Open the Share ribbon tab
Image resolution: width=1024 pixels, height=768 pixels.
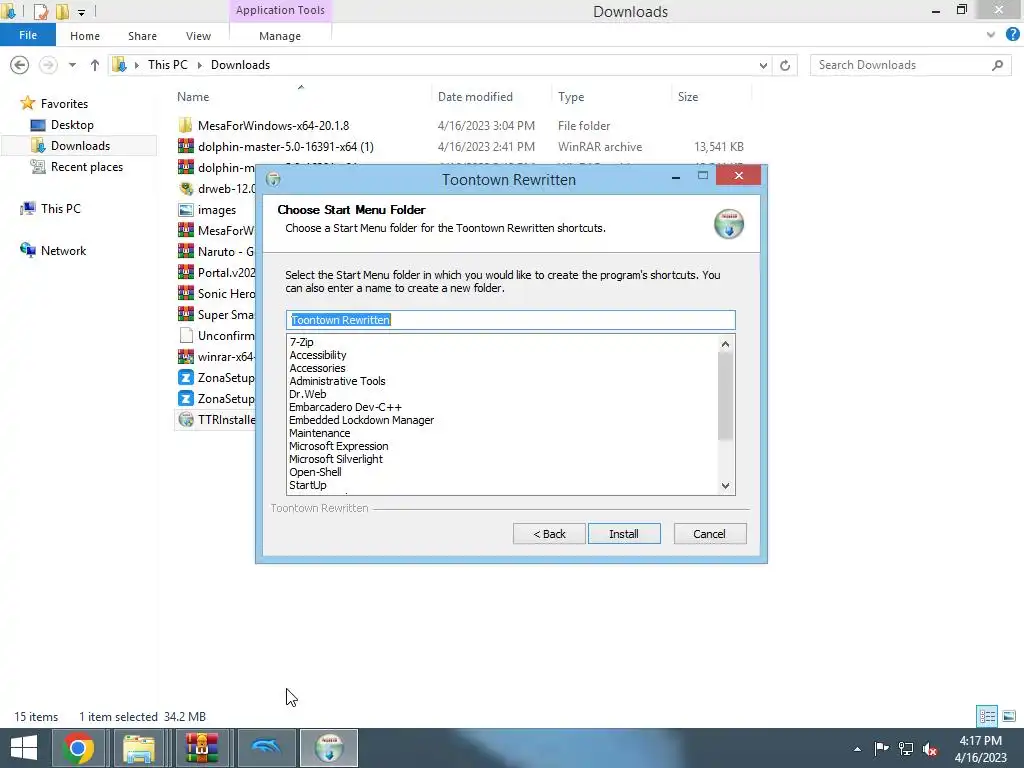142,36
